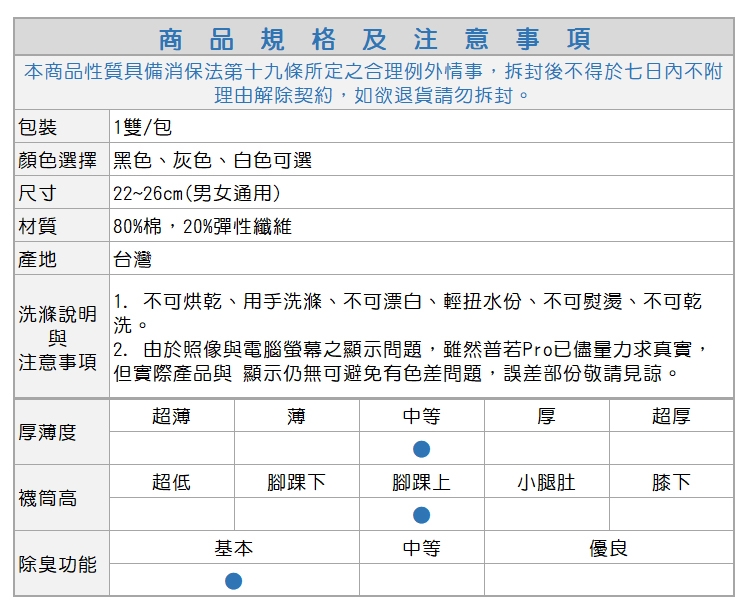Select the 黑色、灰色、白色可選 color text
Screen dimensions: 750x616
[x=213, y=160]
